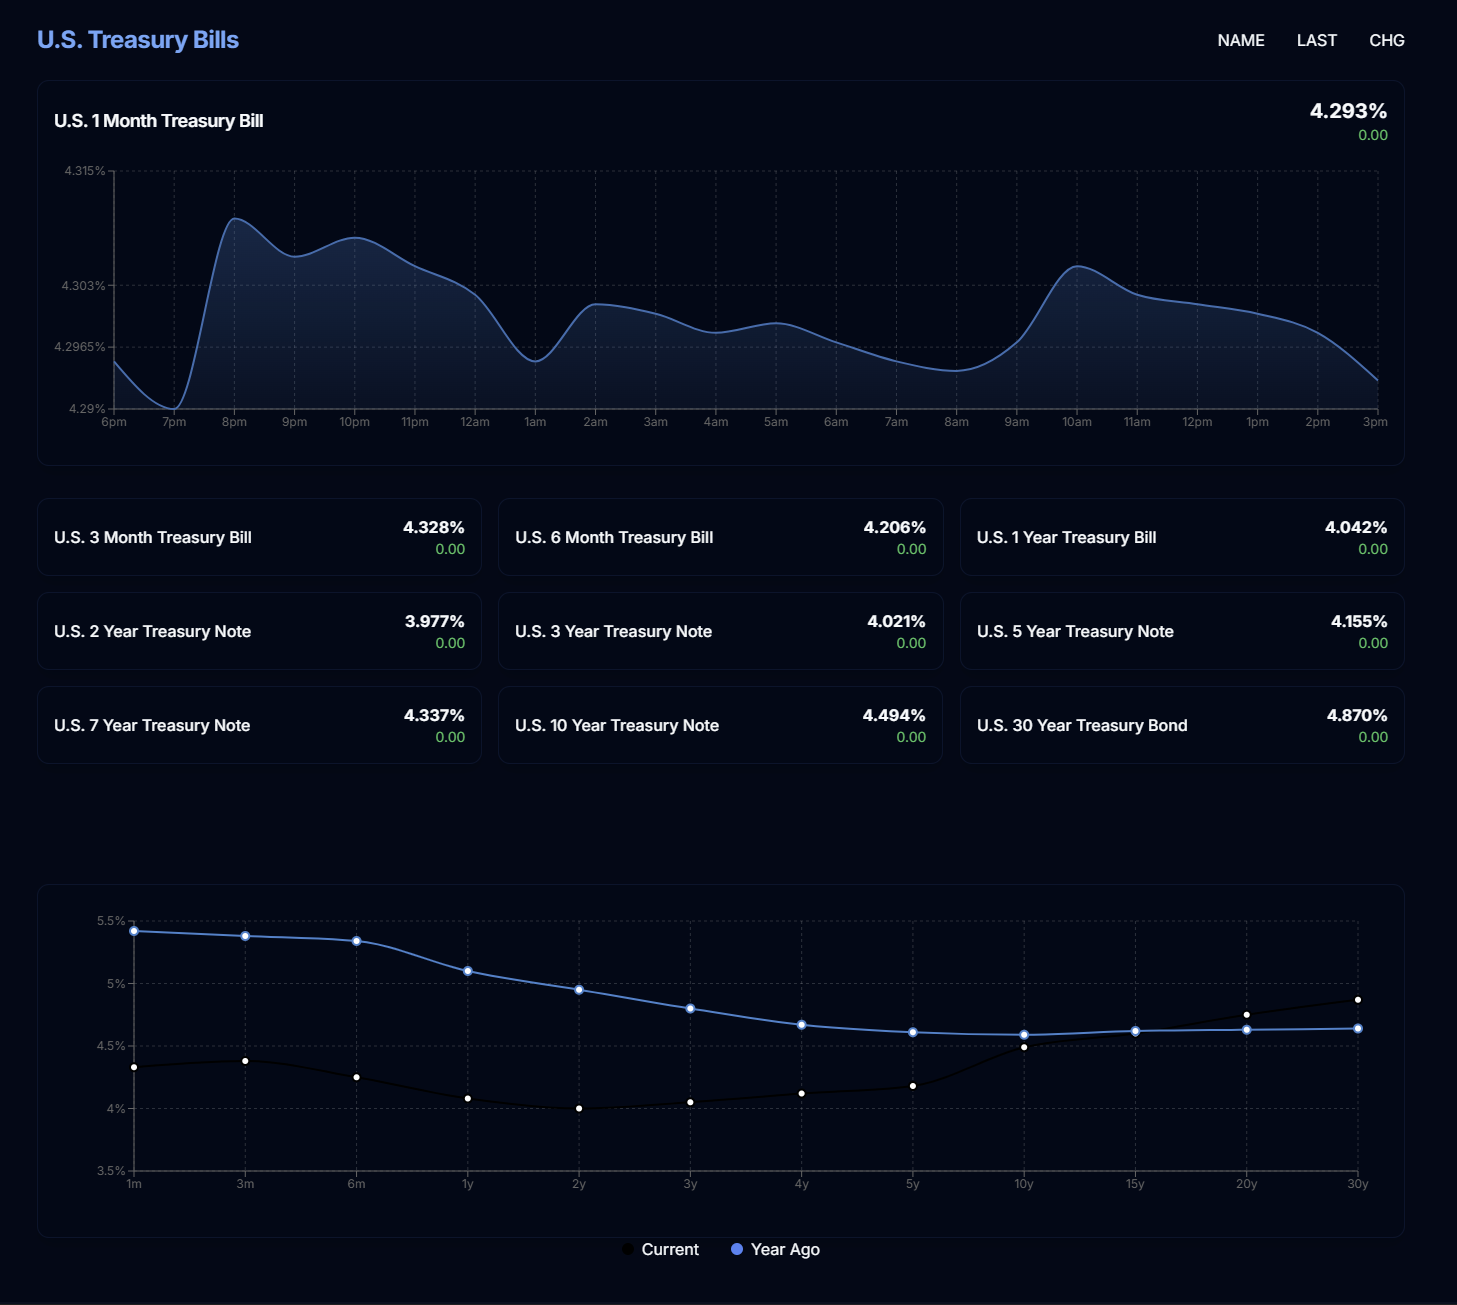
Task: Select the U.S. 30 Year Treasury Bond card
Action: tap(1181, 724)
